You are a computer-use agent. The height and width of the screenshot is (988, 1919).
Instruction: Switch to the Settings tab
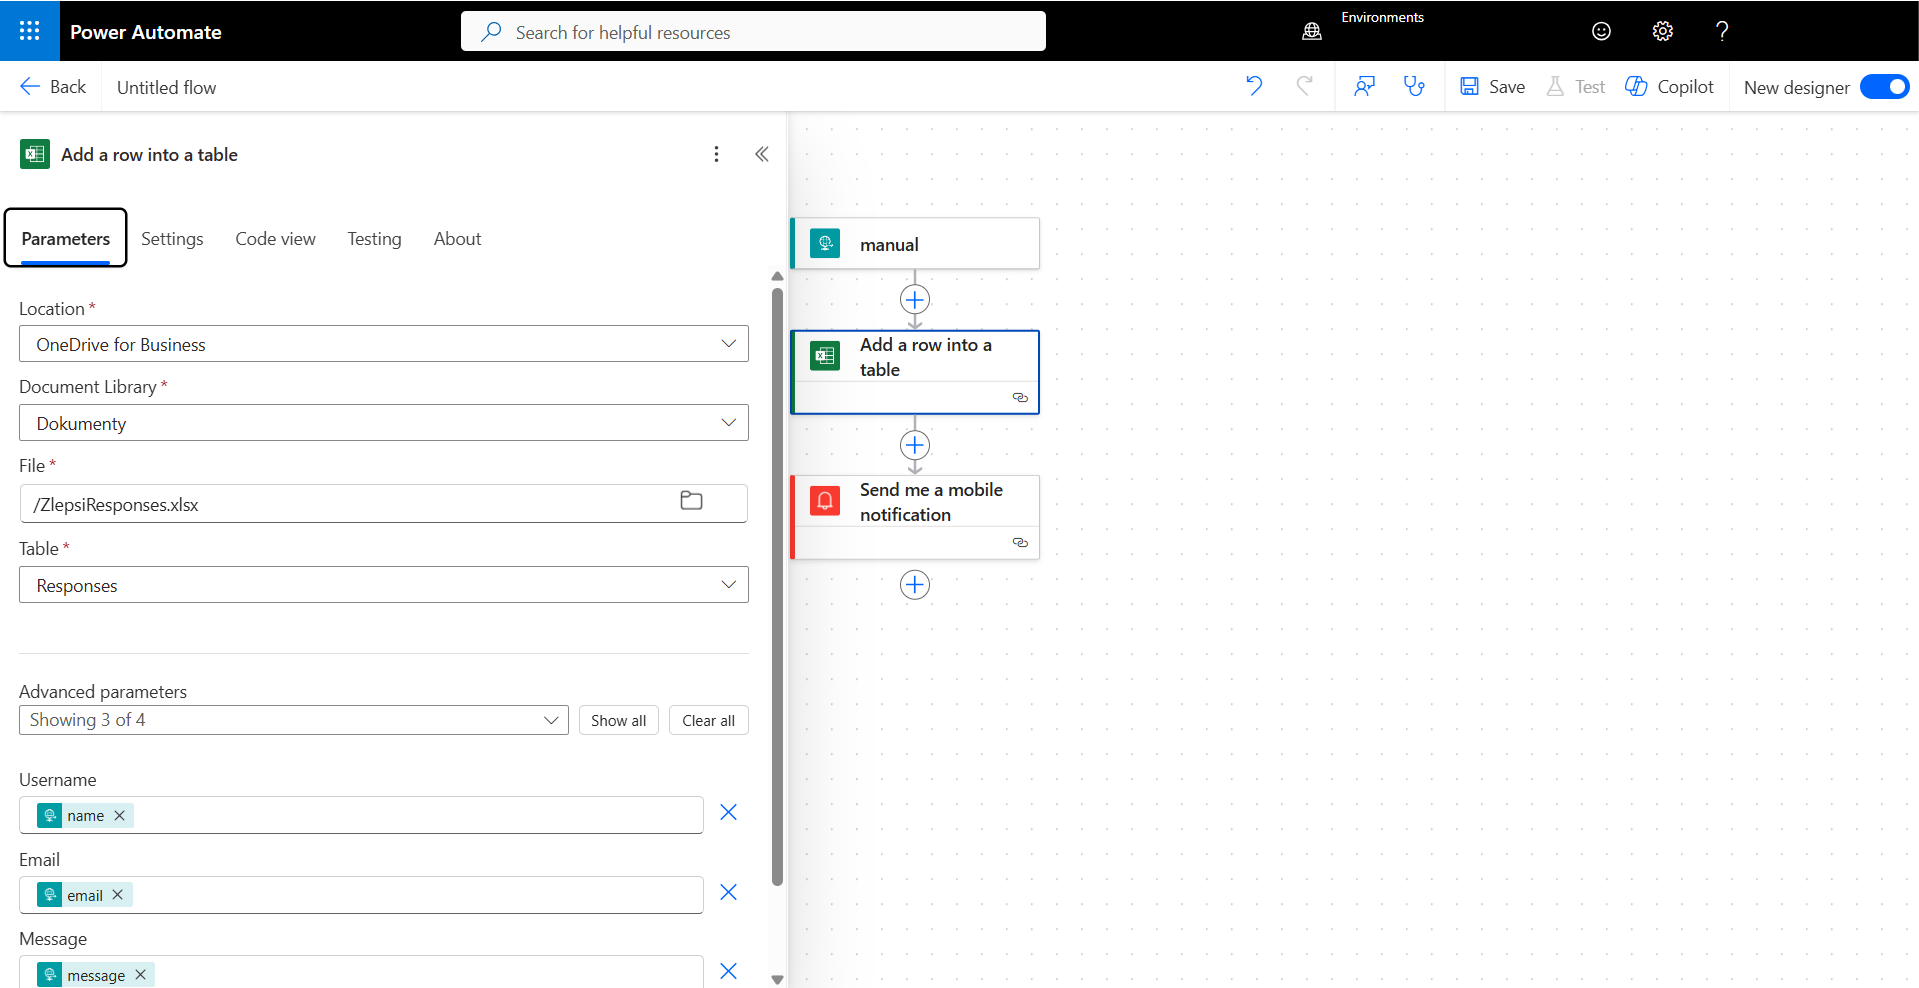(172, 239)
